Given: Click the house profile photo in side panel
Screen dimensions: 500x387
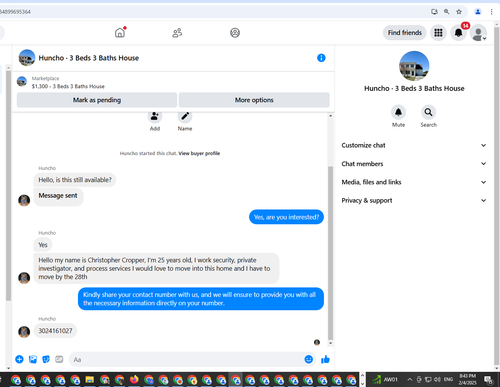Looking at the screenshot, I should [x=414, y=66].
